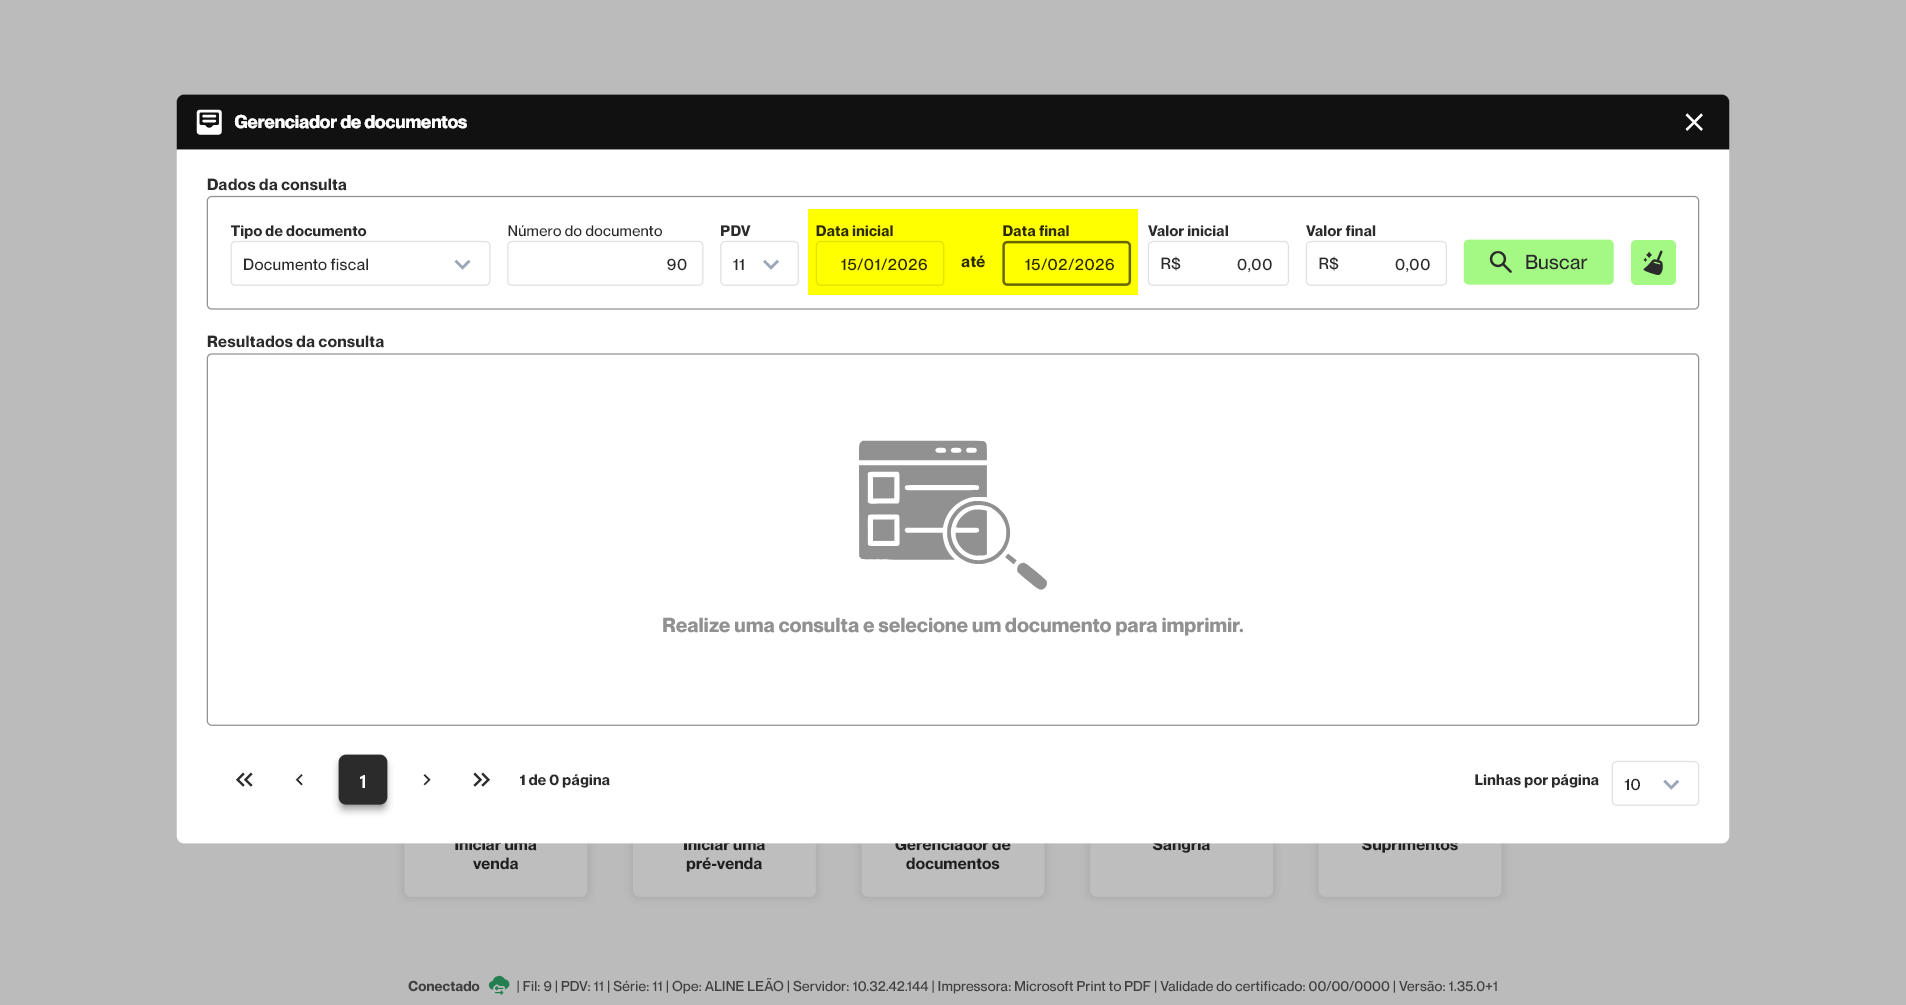Jump to the last results page
This screenshot has height=1005, width=1906.
coord(481,780)
